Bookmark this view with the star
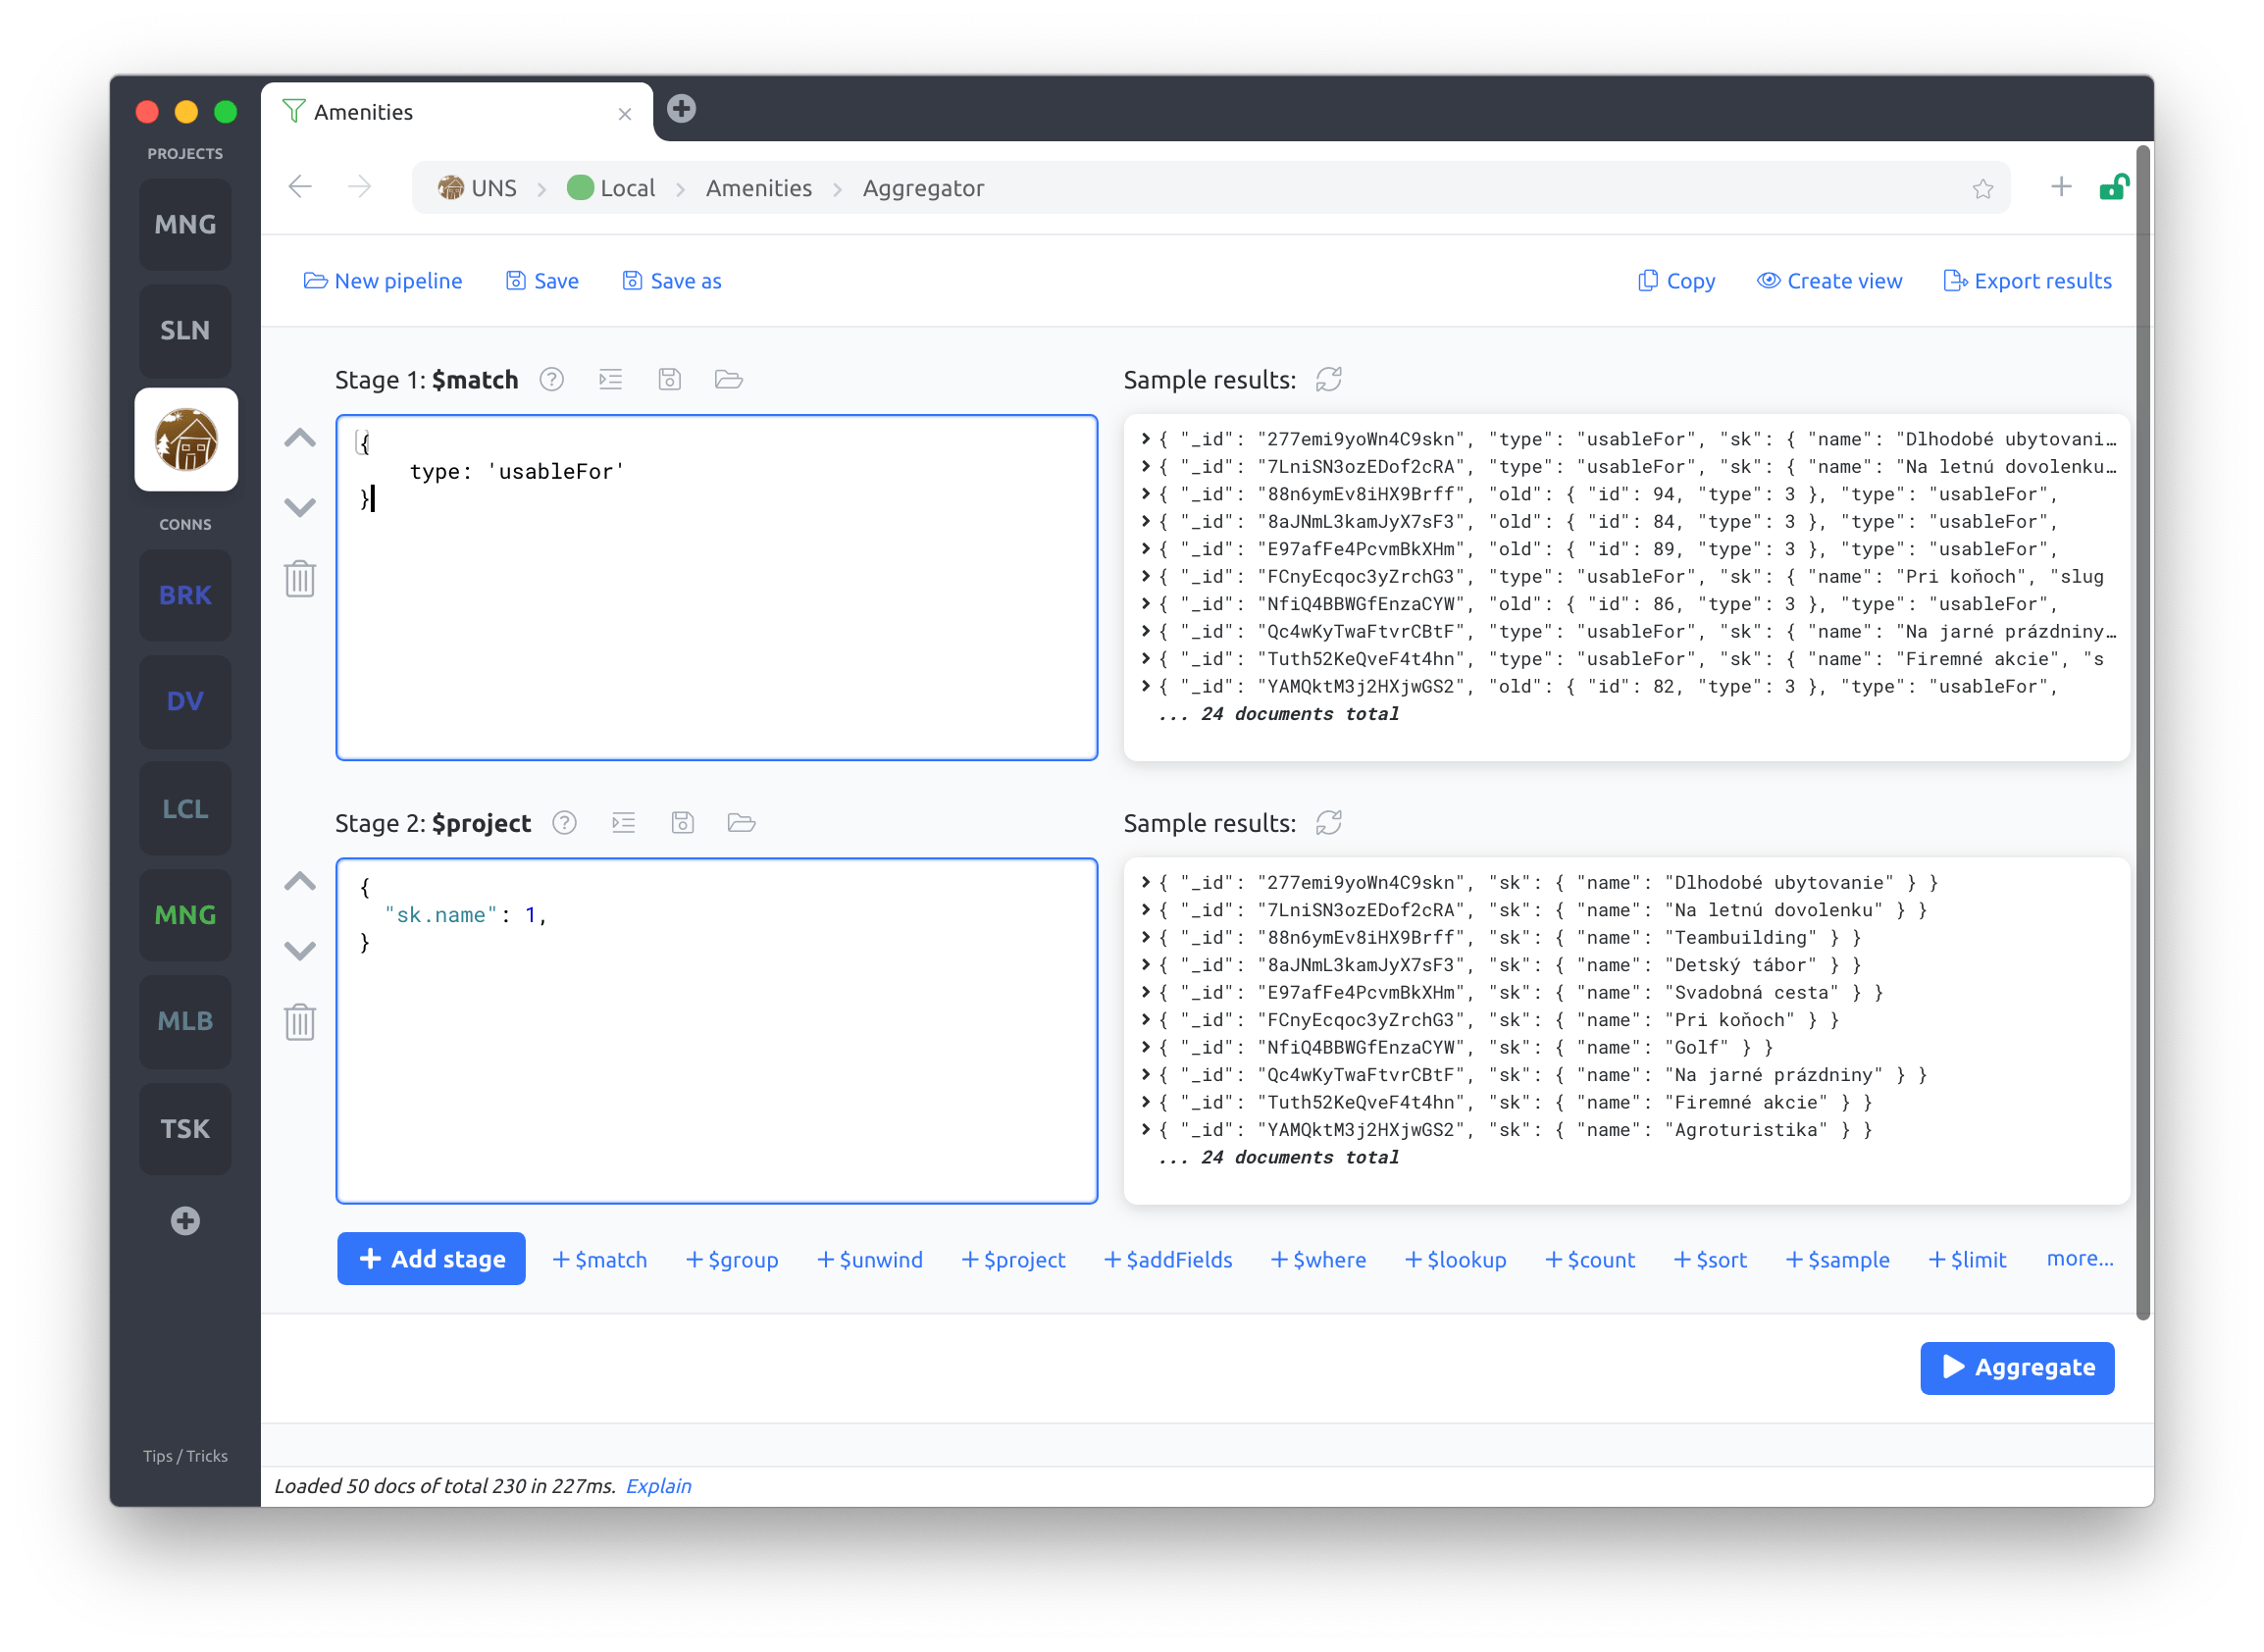Screen dimensions: 2264x1652 [x=1983, y=189]
